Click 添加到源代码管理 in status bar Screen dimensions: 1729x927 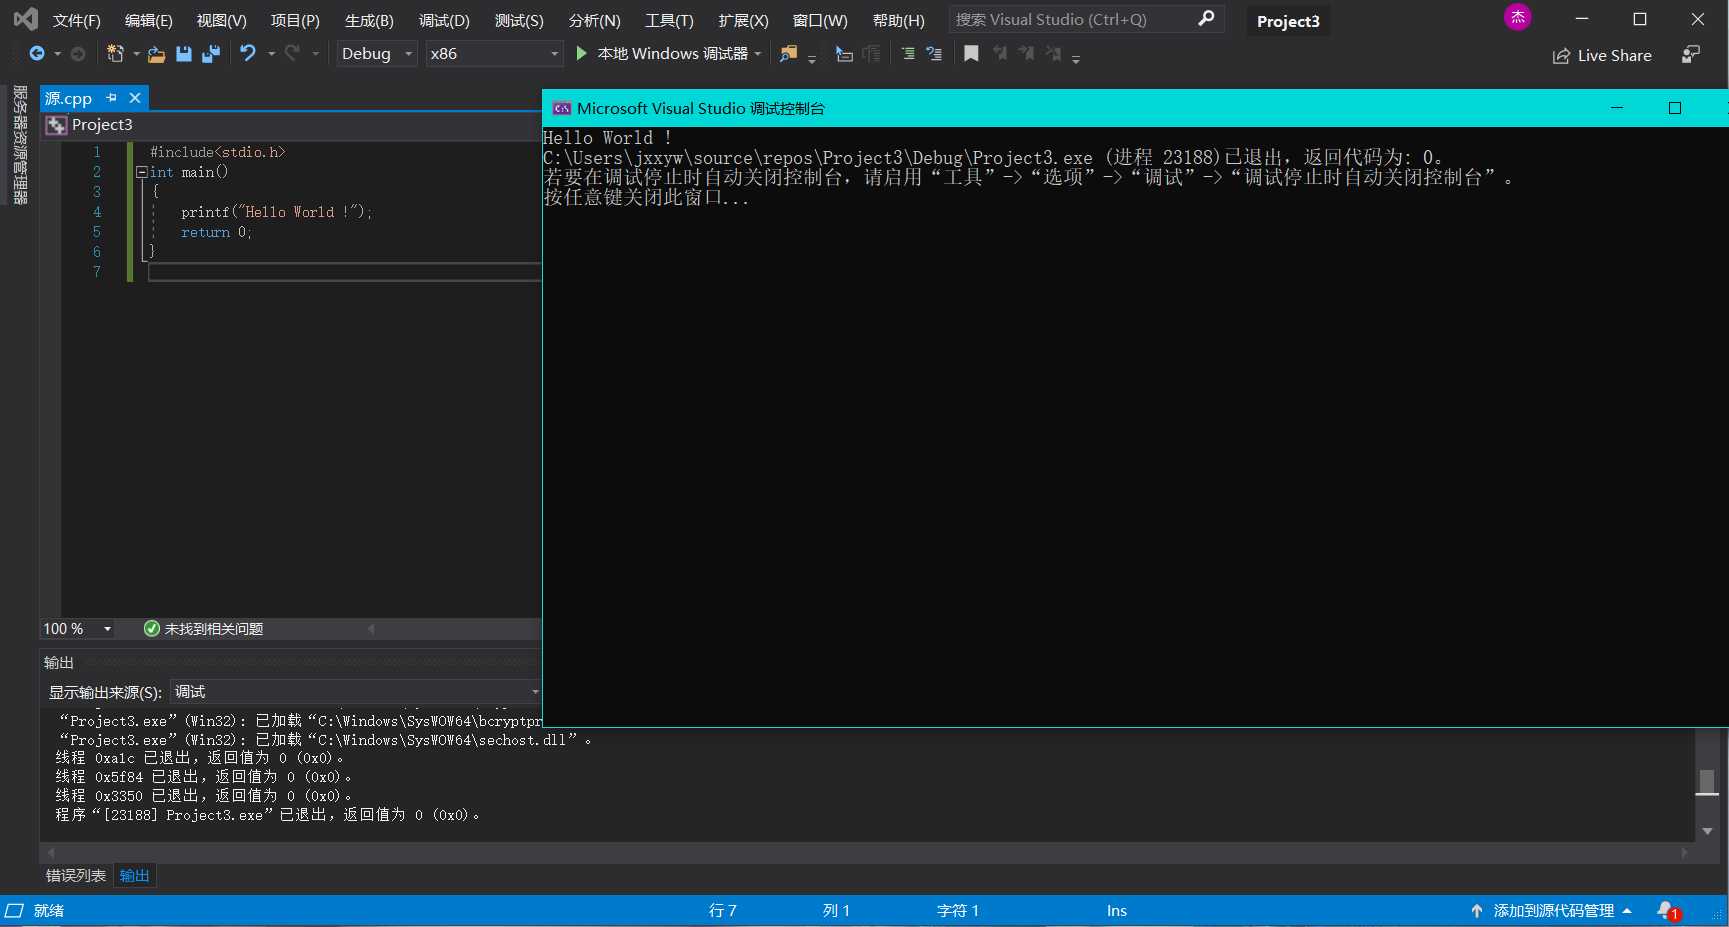pos(1553,911)
